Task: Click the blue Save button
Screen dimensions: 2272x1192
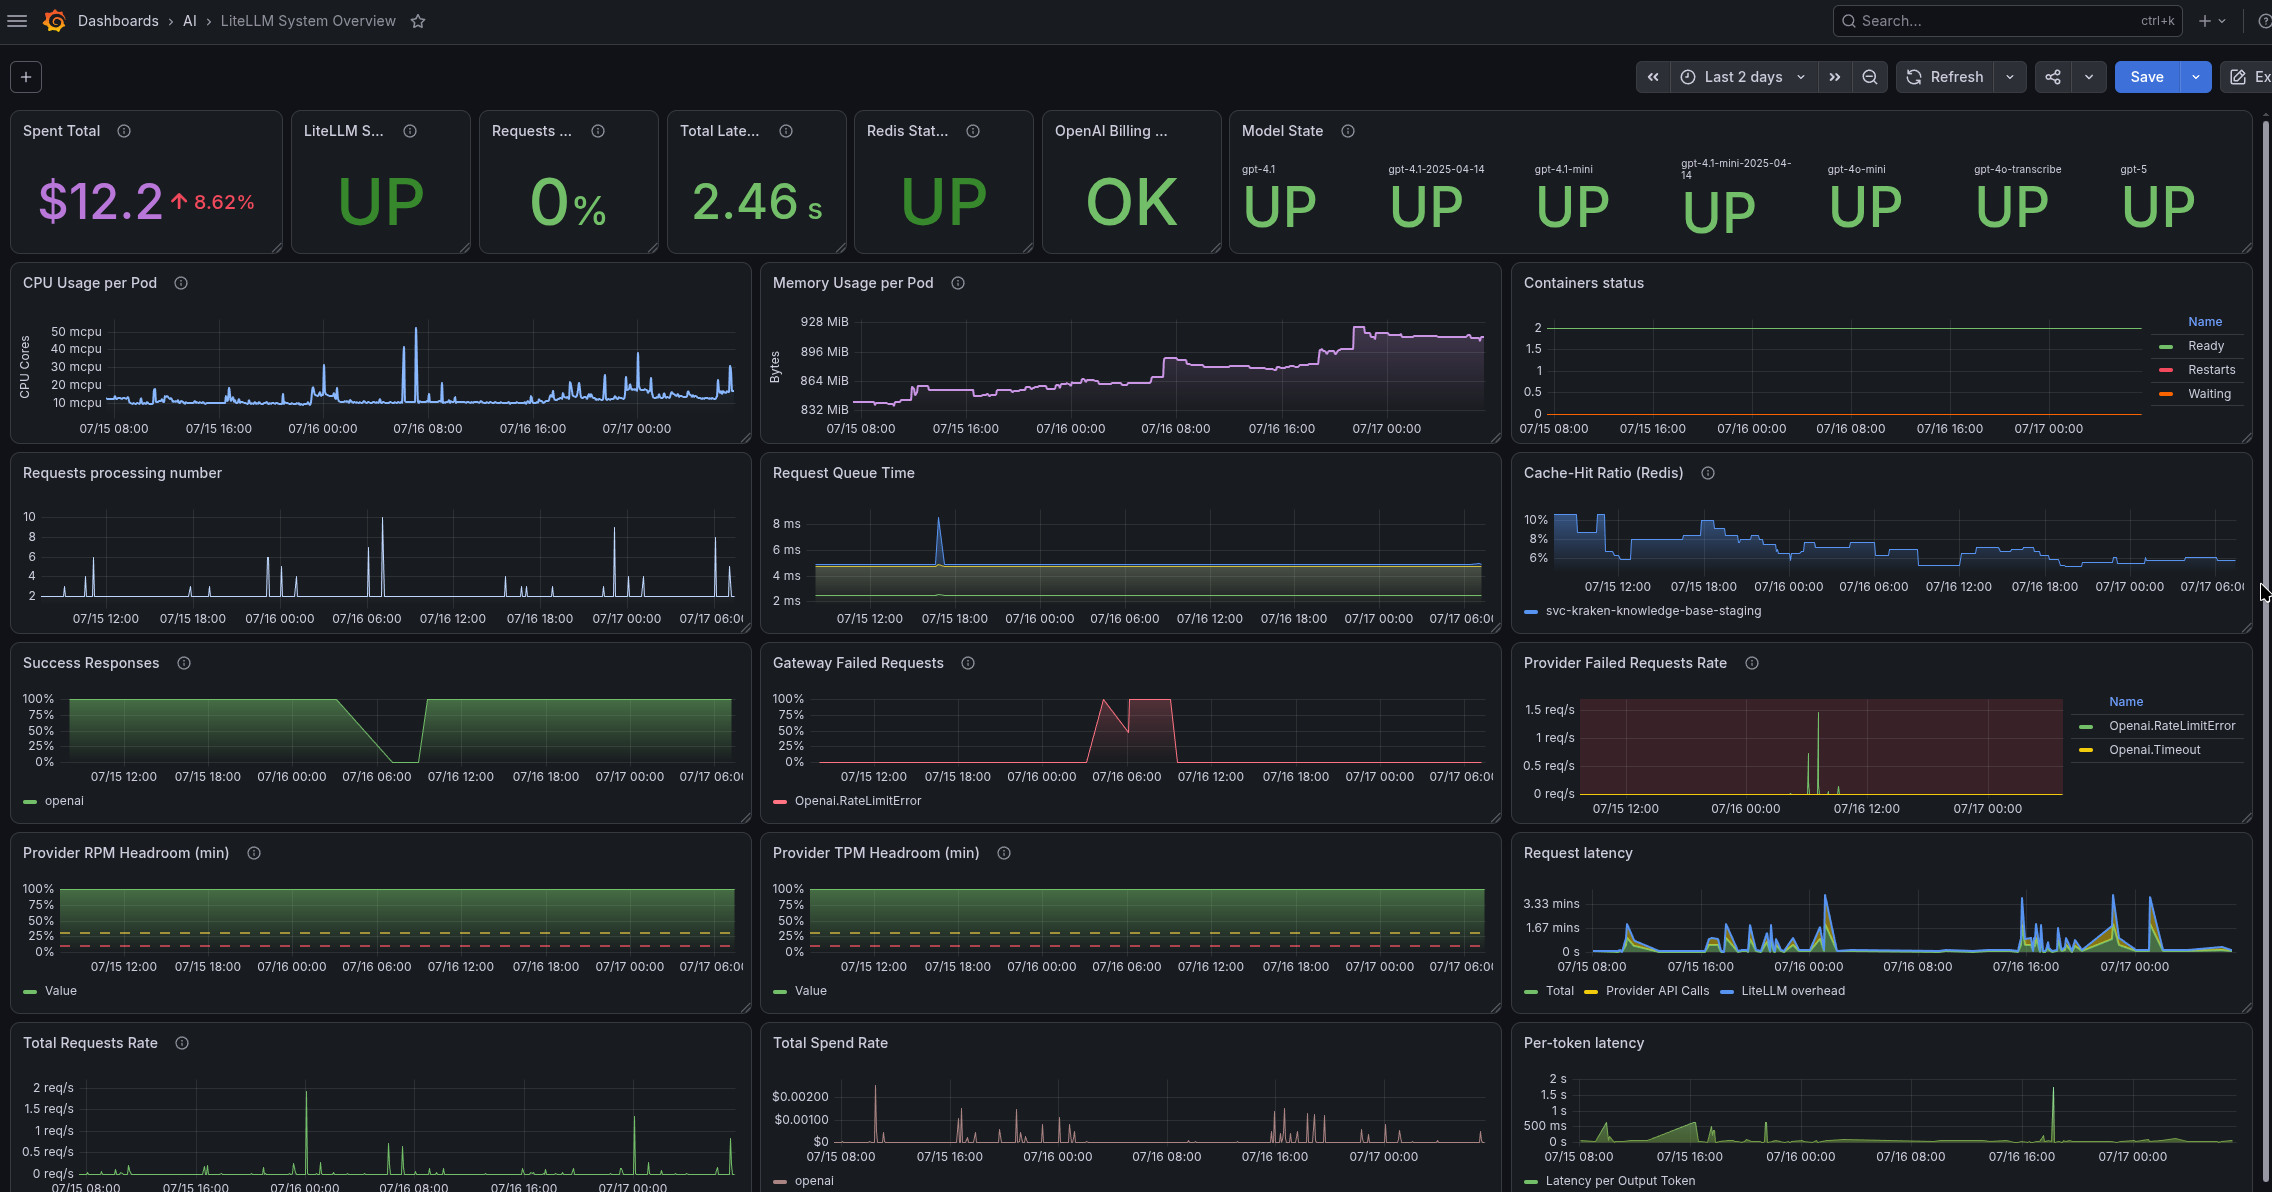Action: [2147, 77]
